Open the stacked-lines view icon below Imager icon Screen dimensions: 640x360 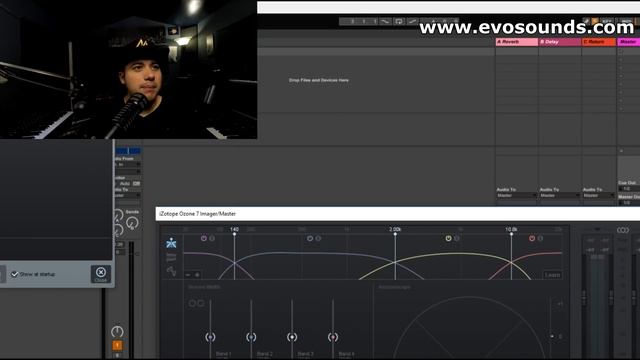click(171, 257)
